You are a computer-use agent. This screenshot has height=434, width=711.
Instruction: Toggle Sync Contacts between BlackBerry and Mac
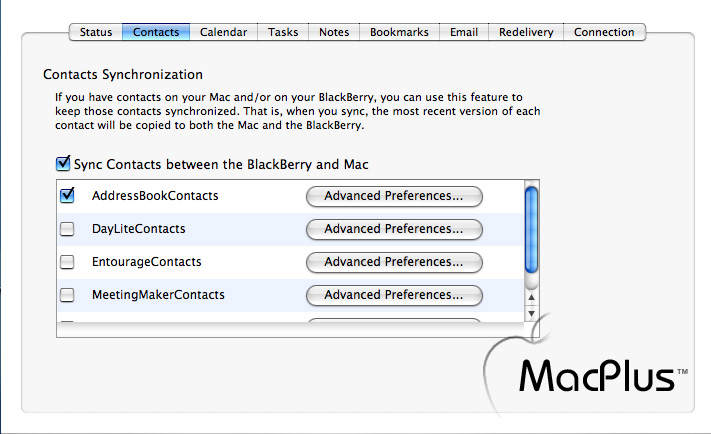point(63,164)
